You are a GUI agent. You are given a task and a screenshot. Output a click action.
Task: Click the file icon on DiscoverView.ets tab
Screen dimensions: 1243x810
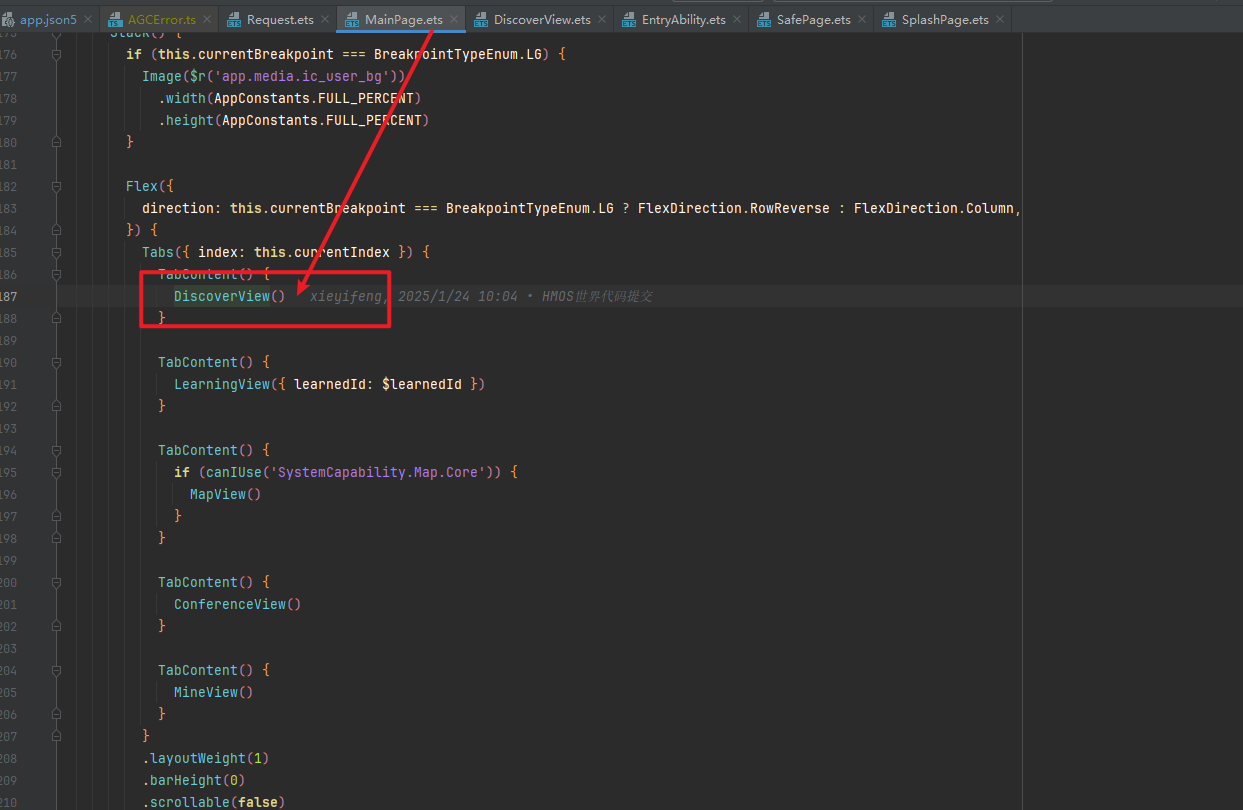point(481,19)
